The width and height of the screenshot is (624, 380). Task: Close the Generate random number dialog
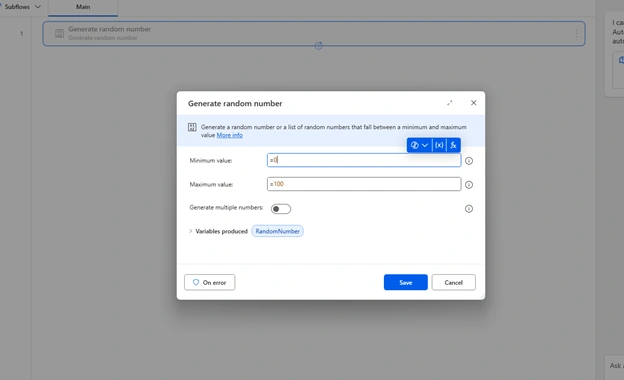pyautogui.click(x=473, y=103)
